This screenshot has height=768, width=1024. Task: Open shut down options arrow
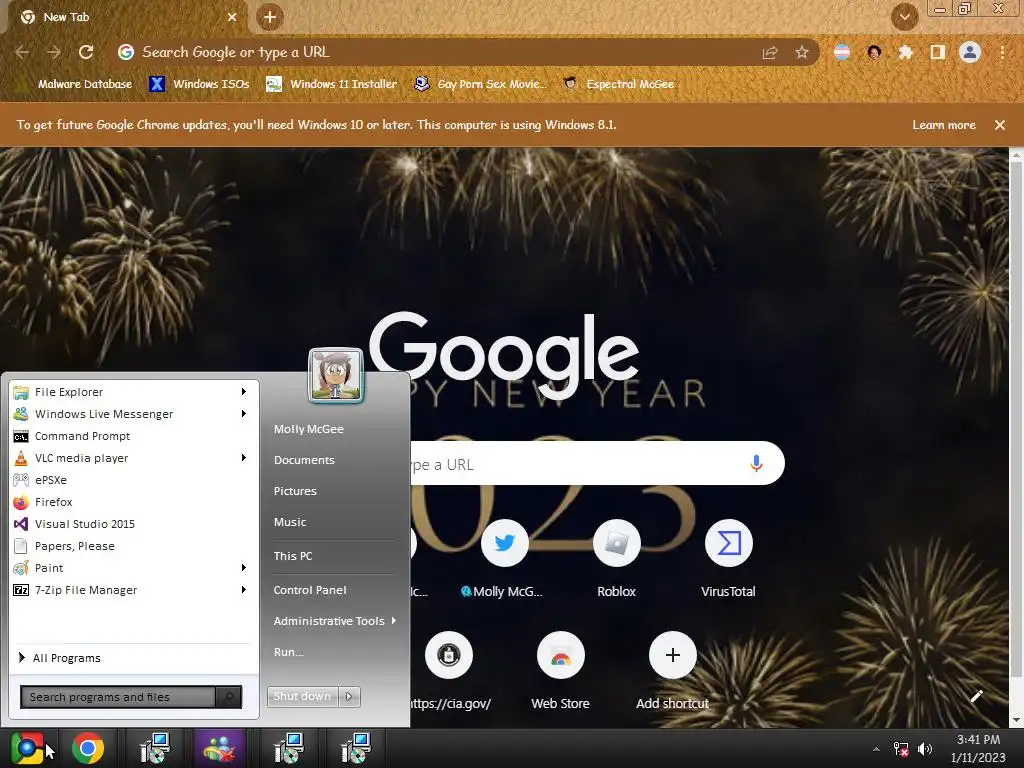(349, 697)
